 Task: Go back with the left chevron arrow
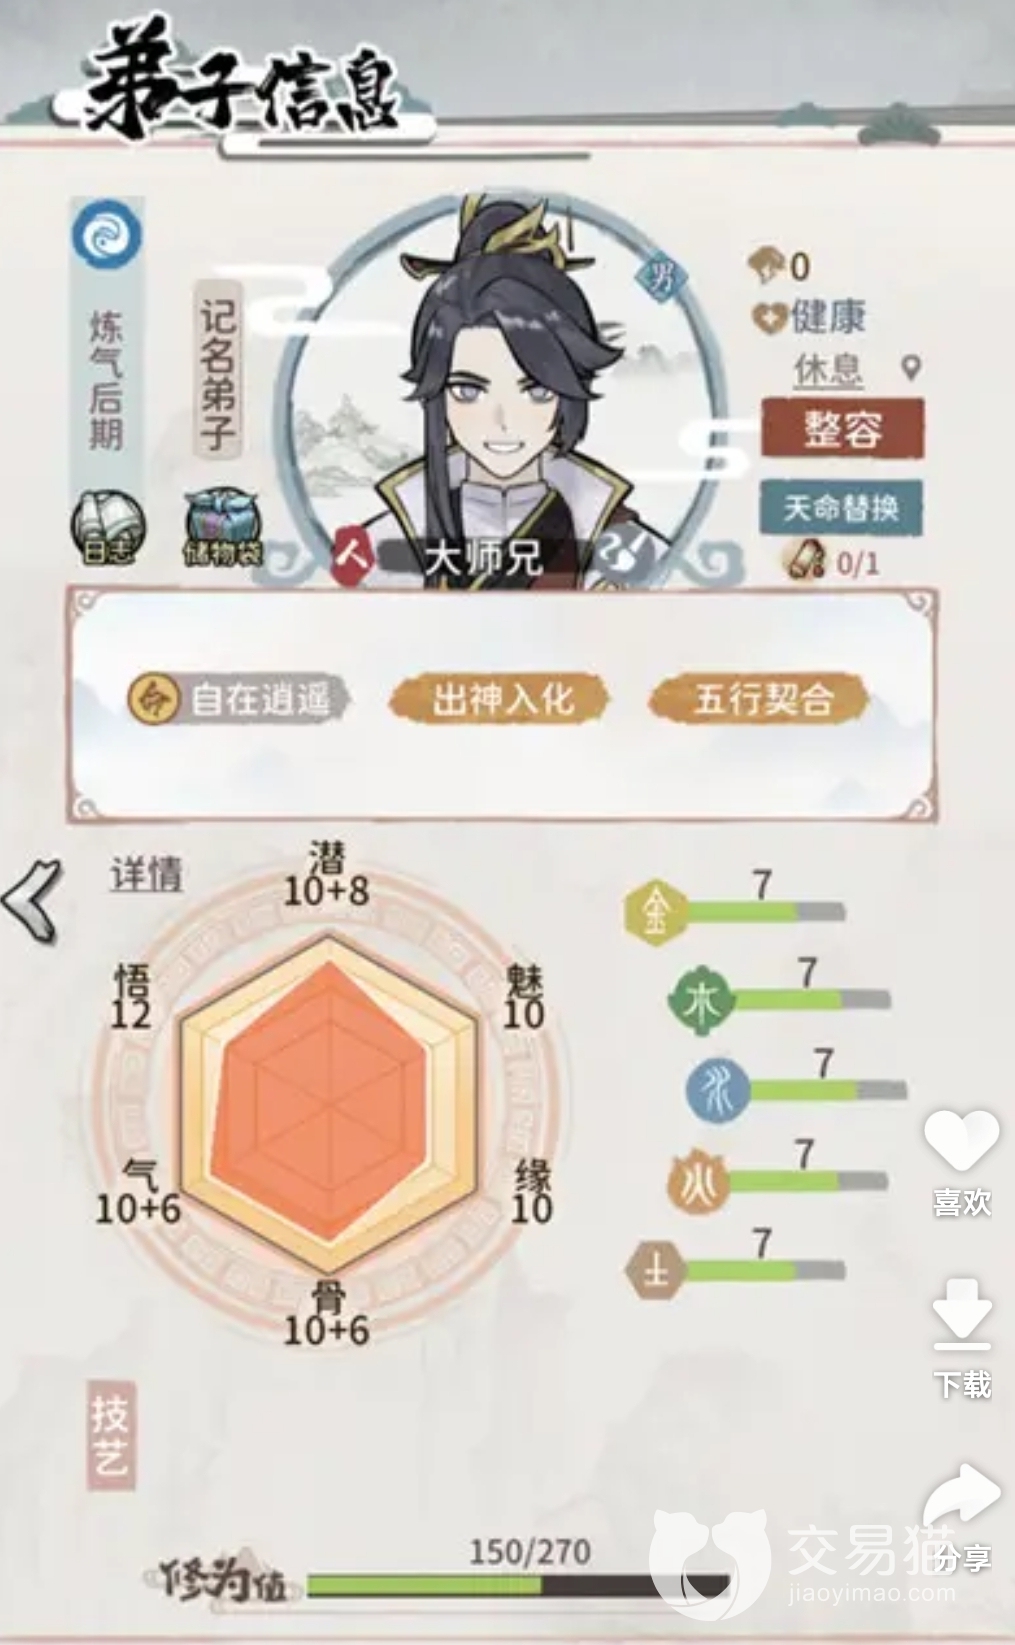click(33, 900)
